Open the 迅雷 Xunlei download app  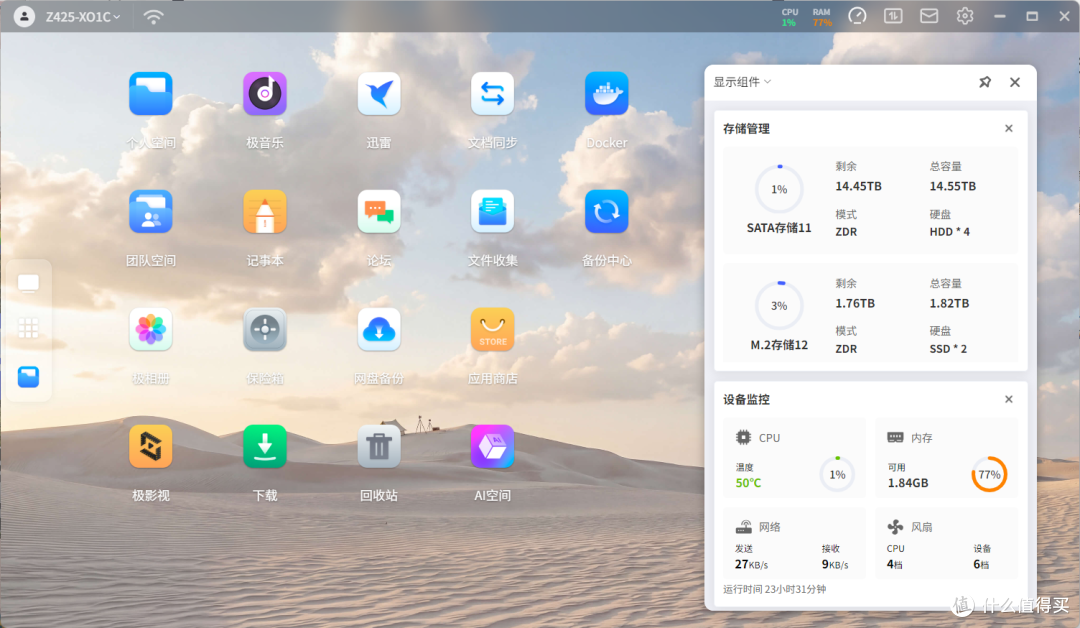pos(379,94)
